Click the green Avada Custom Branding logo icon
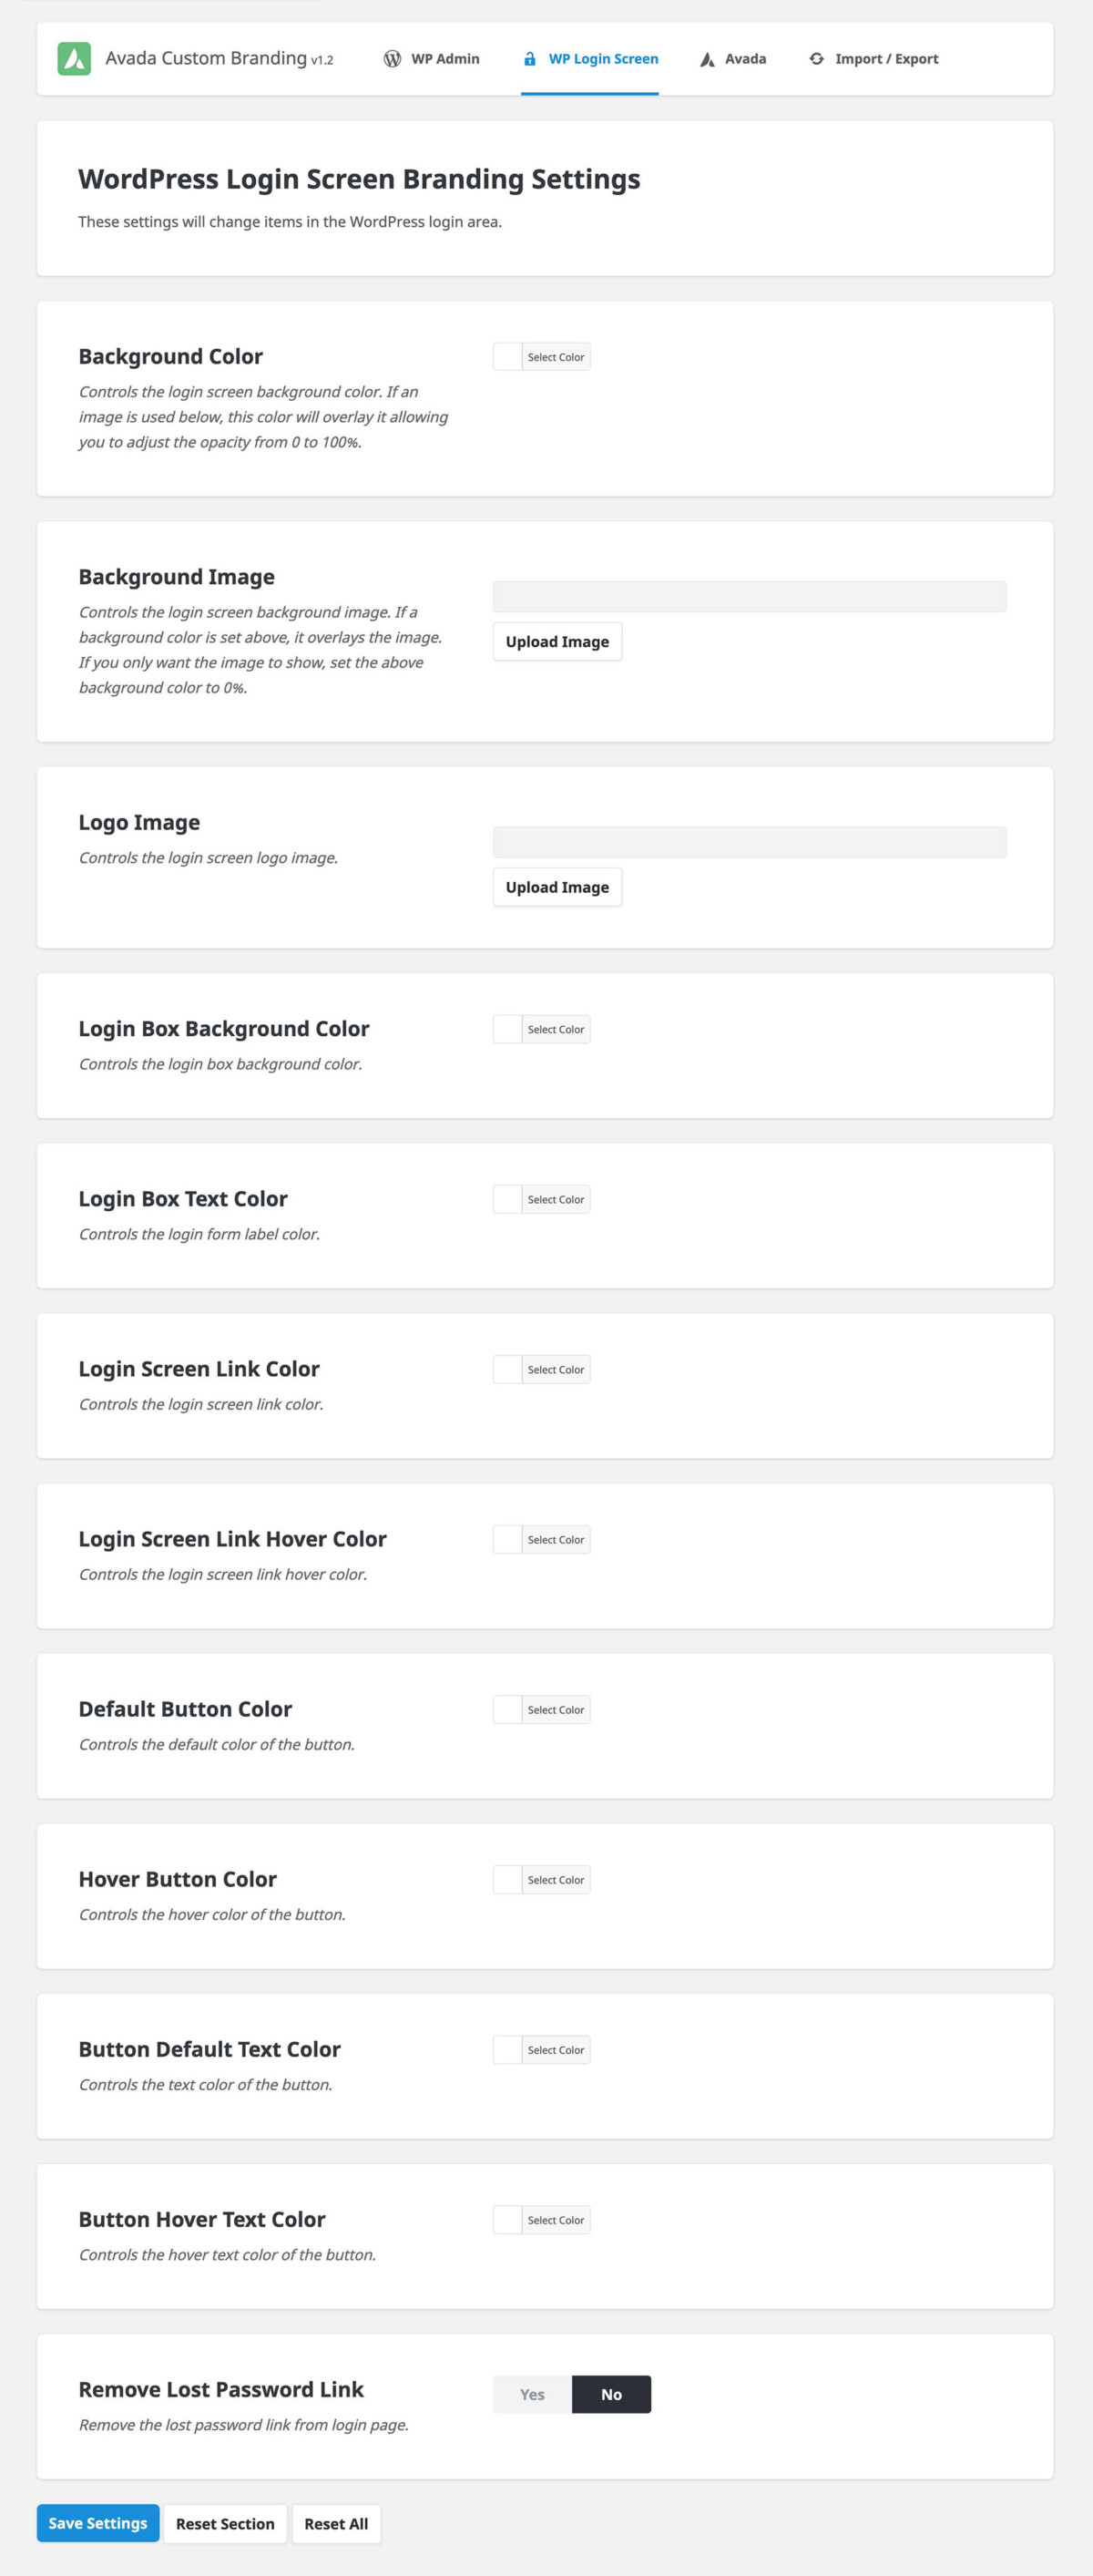 (x=74, y=58)
